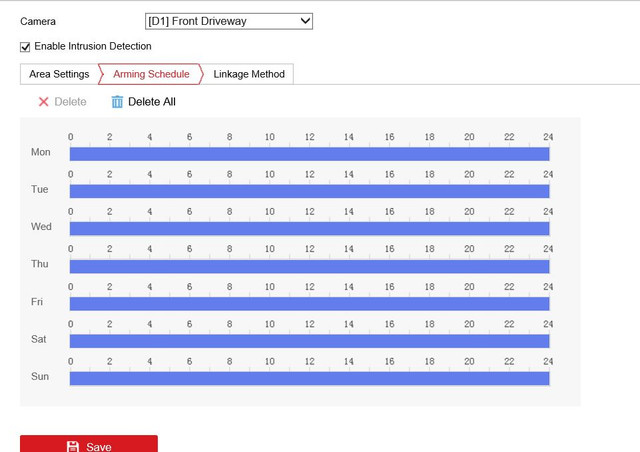Click the Fri day label
The width and height of the screenshot is (640, 452).
[39, 302]
